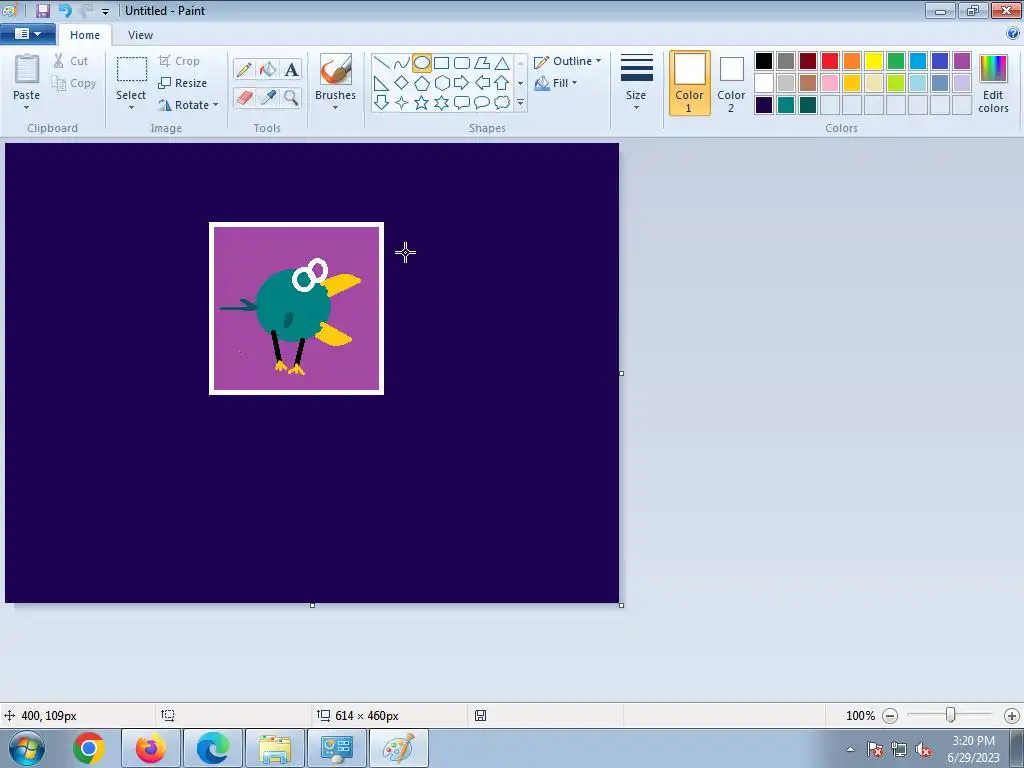The height and width of the screenshot is (768, 1024).
Task: Choose the Five-point star shape
Action: (422, 103)
